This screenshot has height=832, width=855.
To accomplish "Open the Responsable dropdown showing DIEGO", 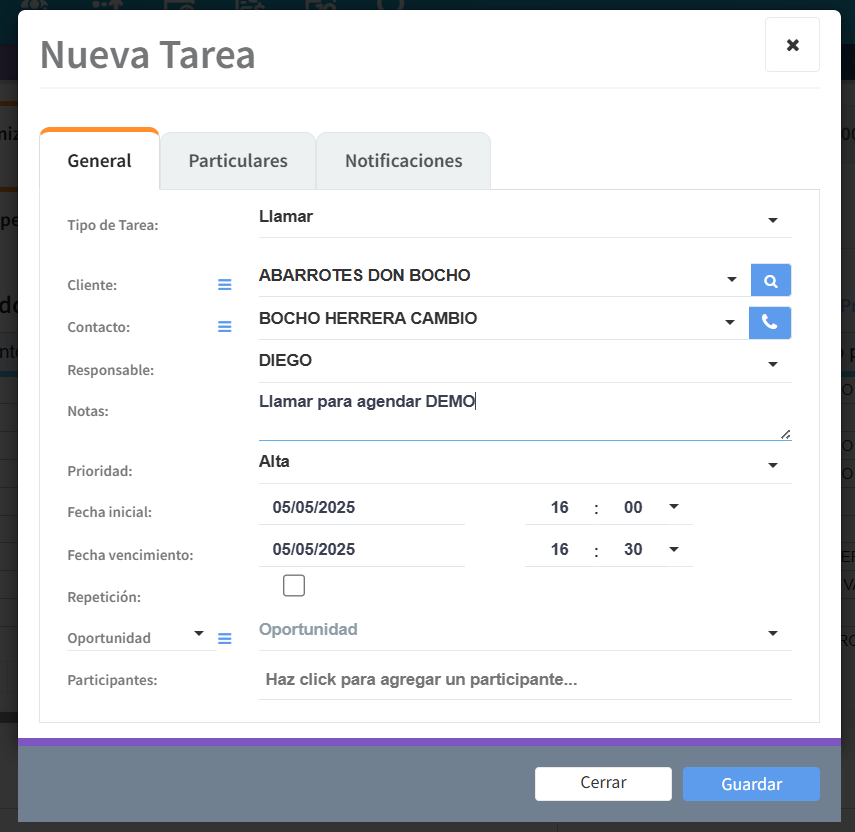I will [772, 364].
